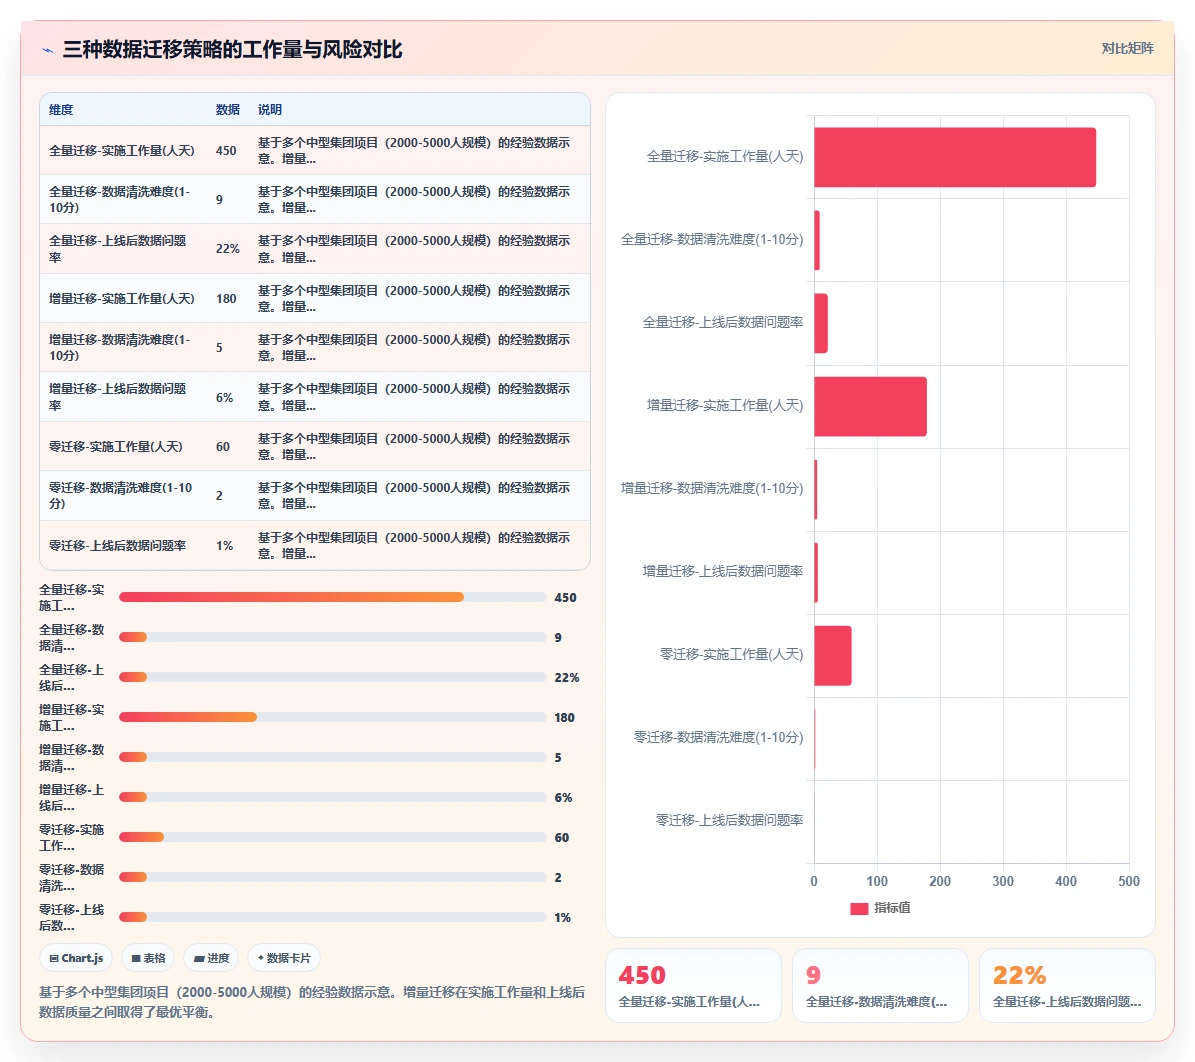
Task: Click chart axis label 增量迁移-数据清洗难度(1-10分)
Action: click(x=712, y=488)
